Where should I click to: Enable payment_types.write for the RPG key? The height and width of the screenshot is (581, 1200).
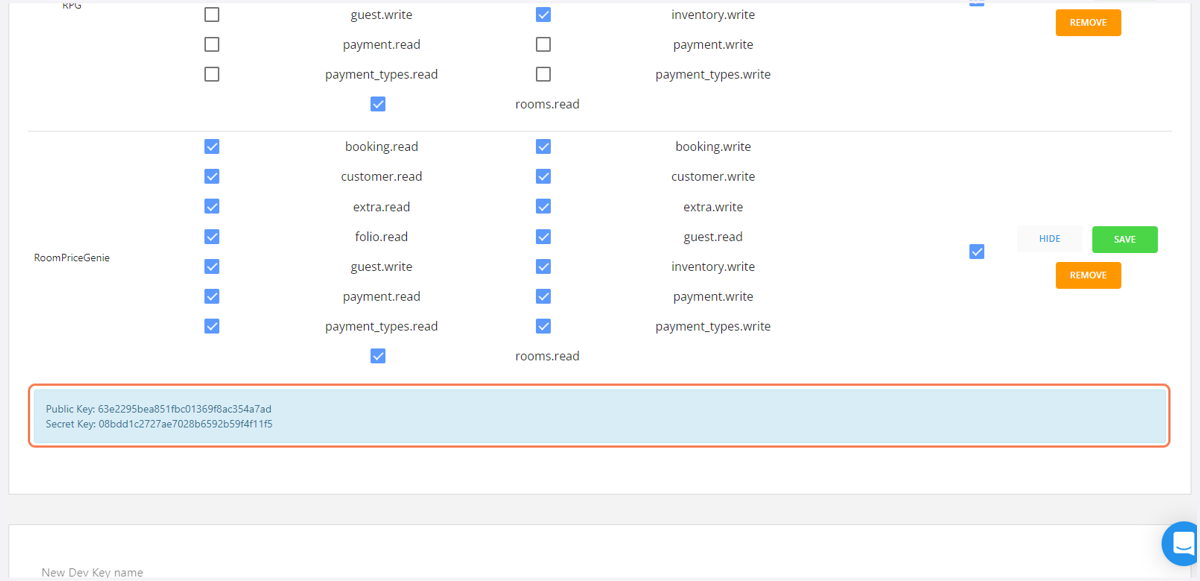(x=543, y=74)
